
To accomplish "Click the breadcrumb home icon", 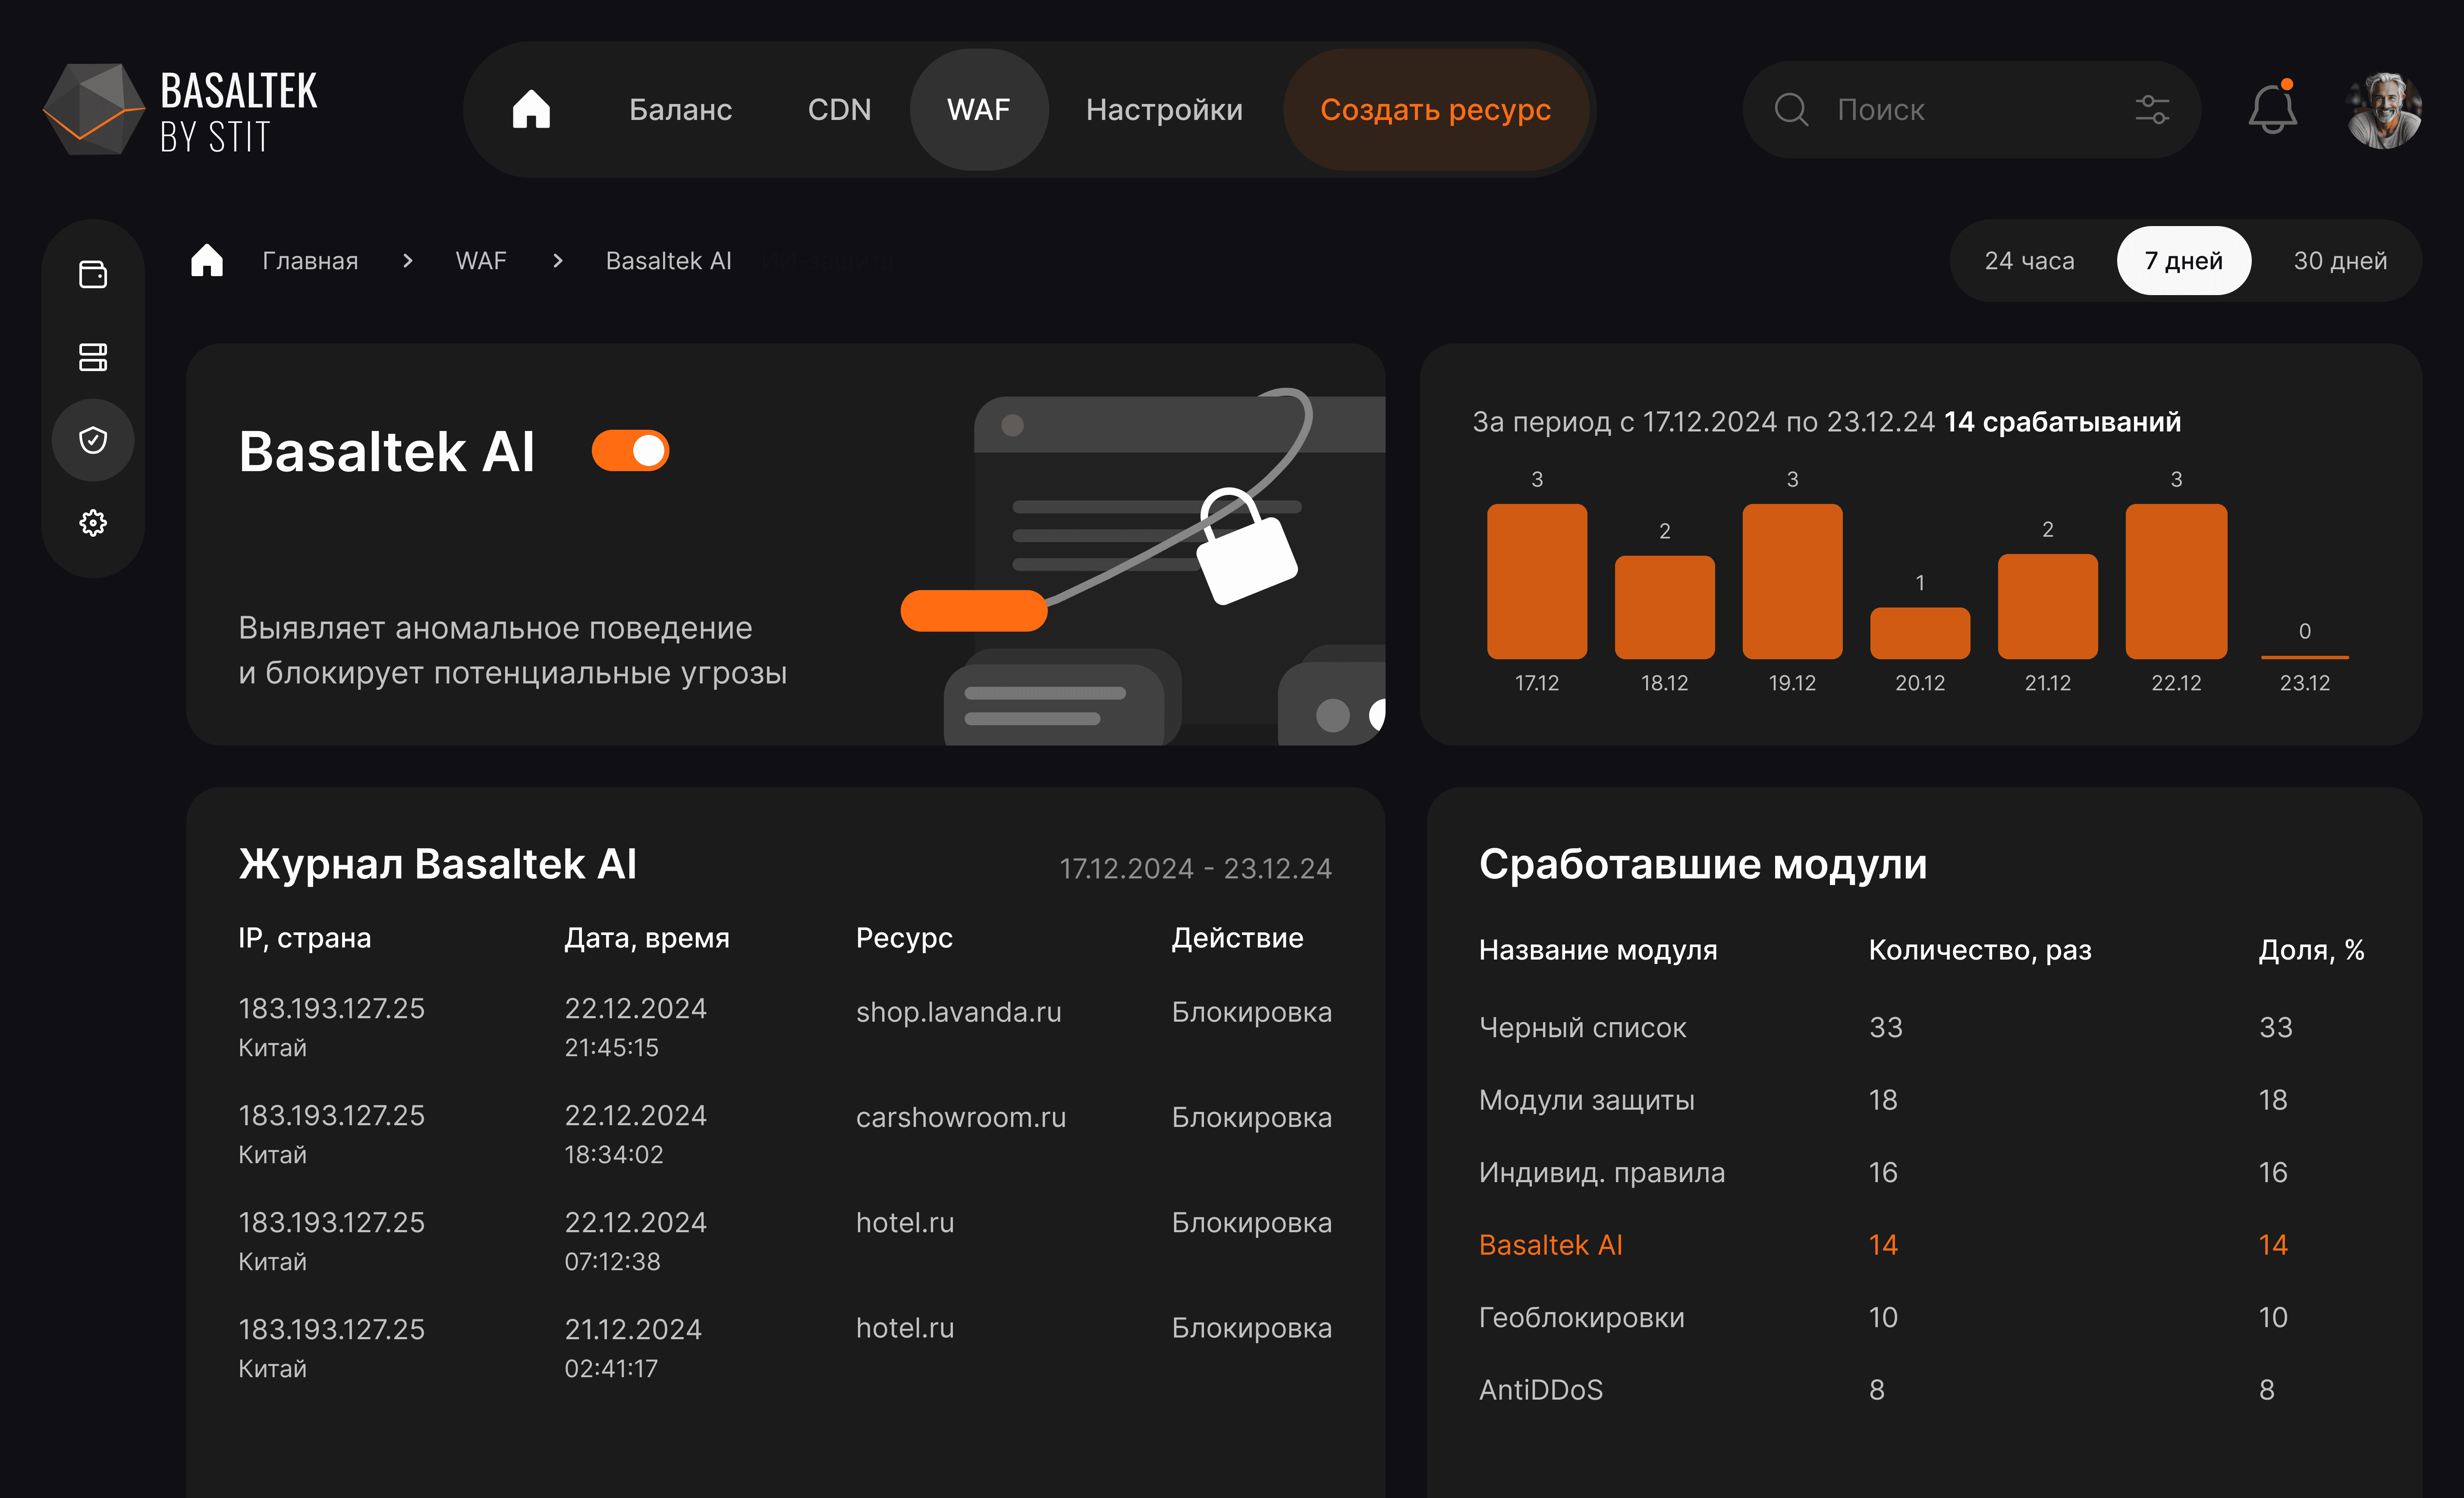I will pyautogui.click(x=207, y=261).
